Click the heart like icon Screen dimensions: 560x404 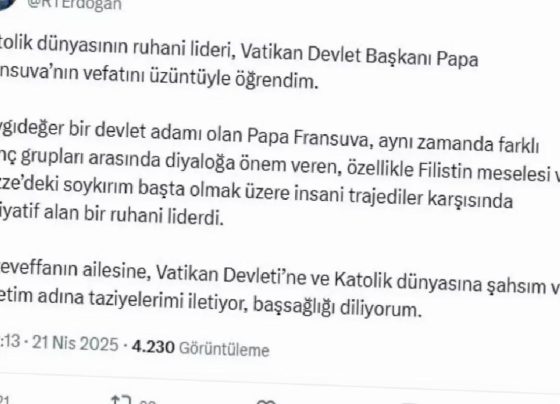pos(266,401)
